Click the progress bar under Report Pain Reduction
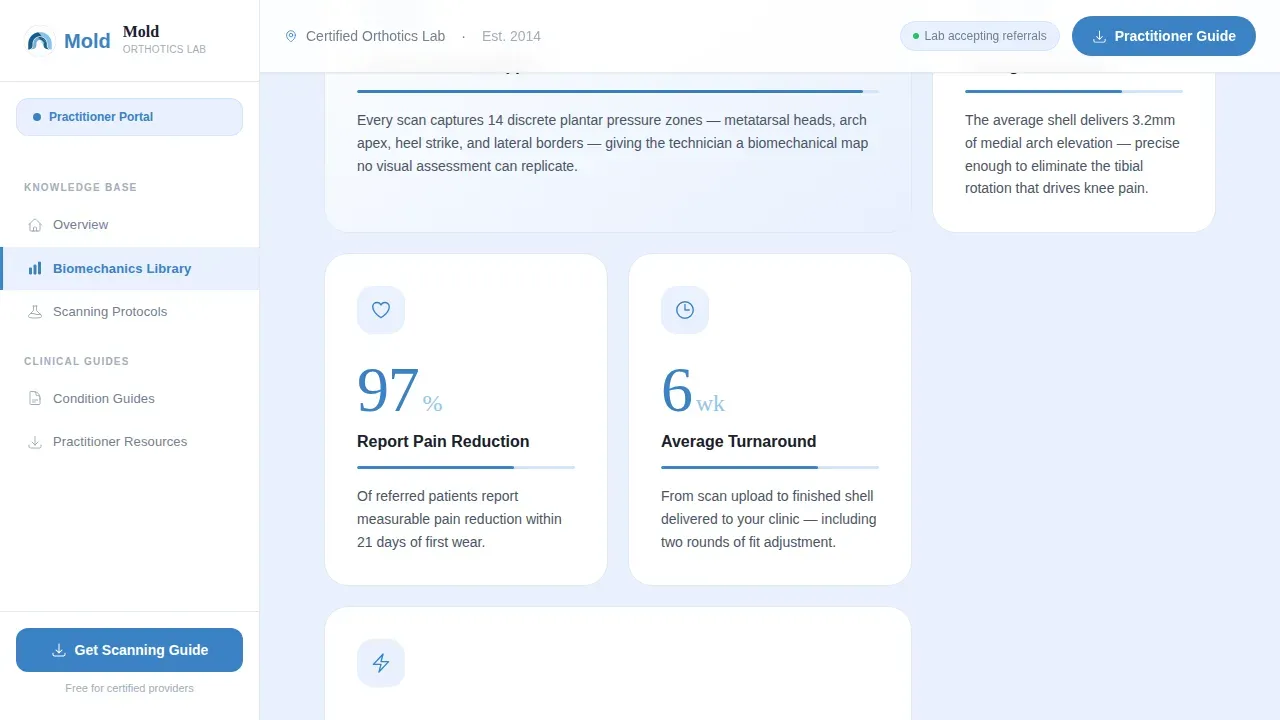Image resolution: width=1280 pixels, height=720 pixels. click(466, 467)
